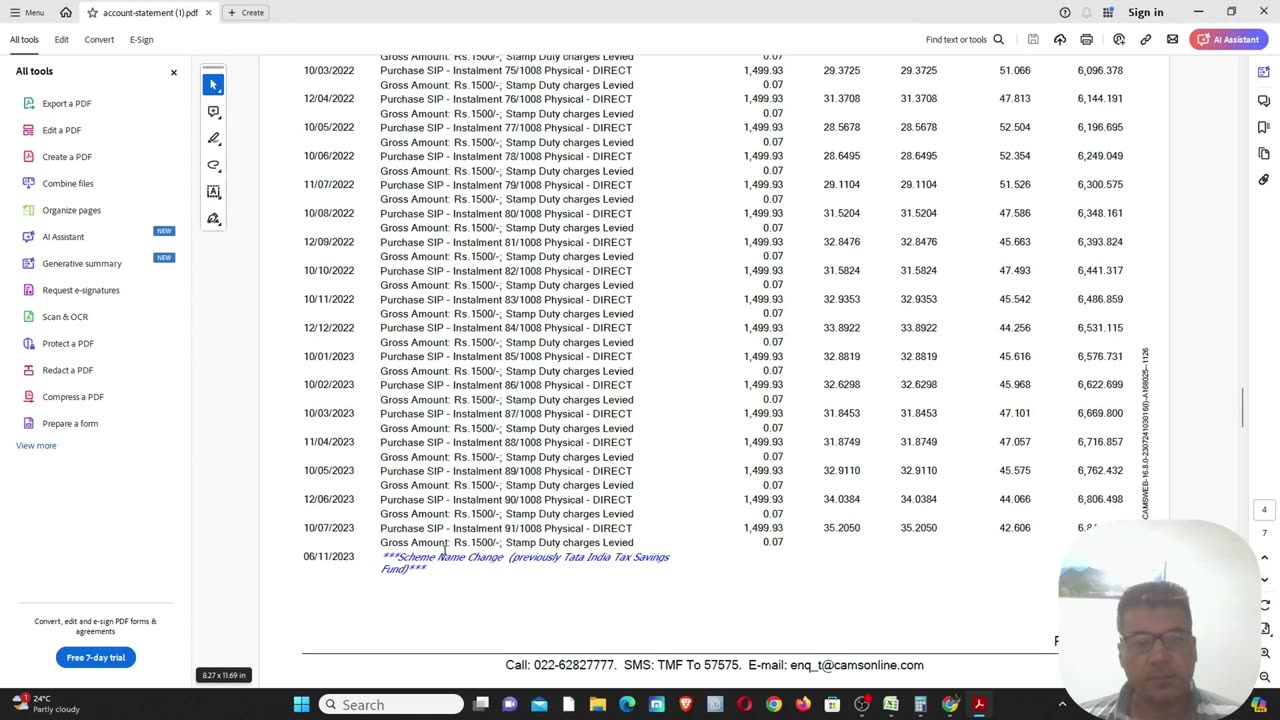Screen dimensions: 1280x720
Task: Click Free 7-day trial button
Action: pos(96,657)
